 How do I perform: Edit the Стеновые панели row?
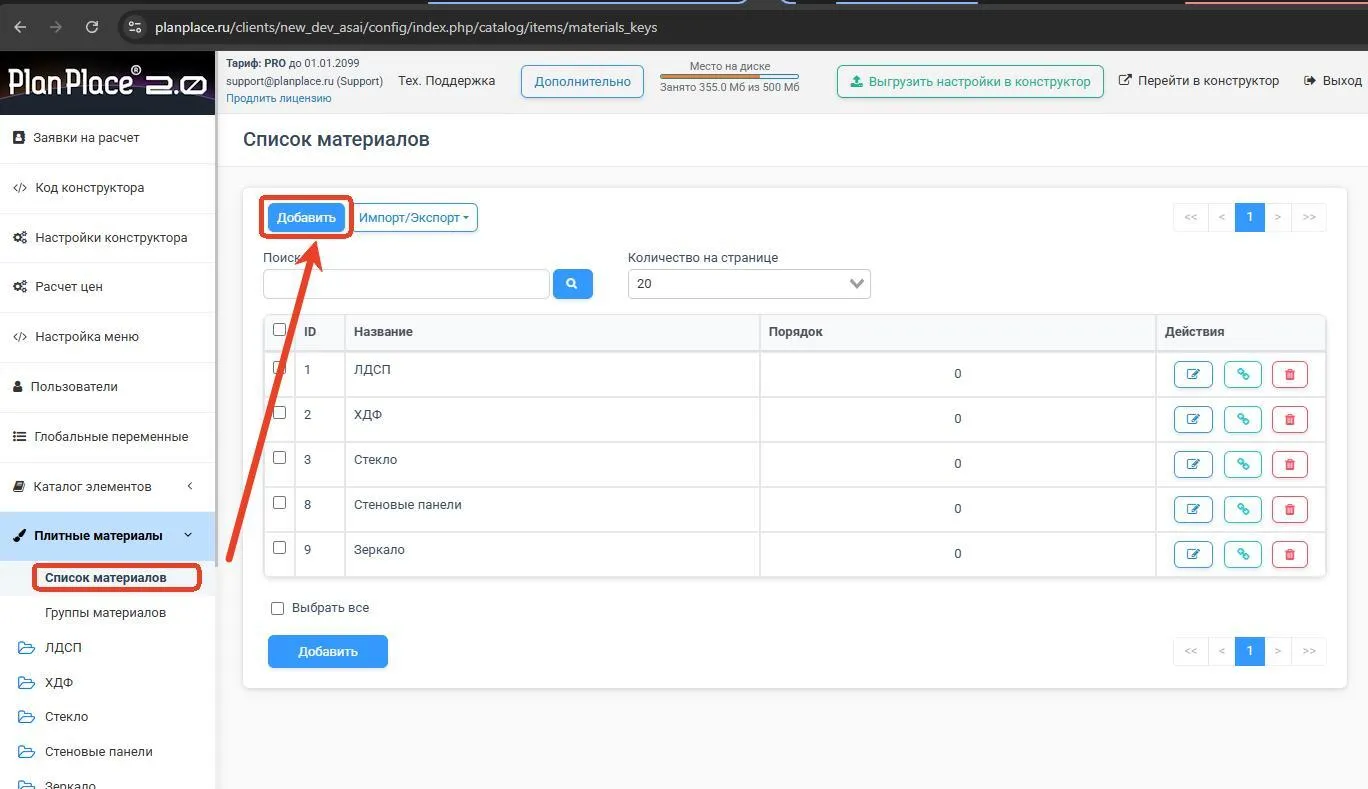point(1193,509)
